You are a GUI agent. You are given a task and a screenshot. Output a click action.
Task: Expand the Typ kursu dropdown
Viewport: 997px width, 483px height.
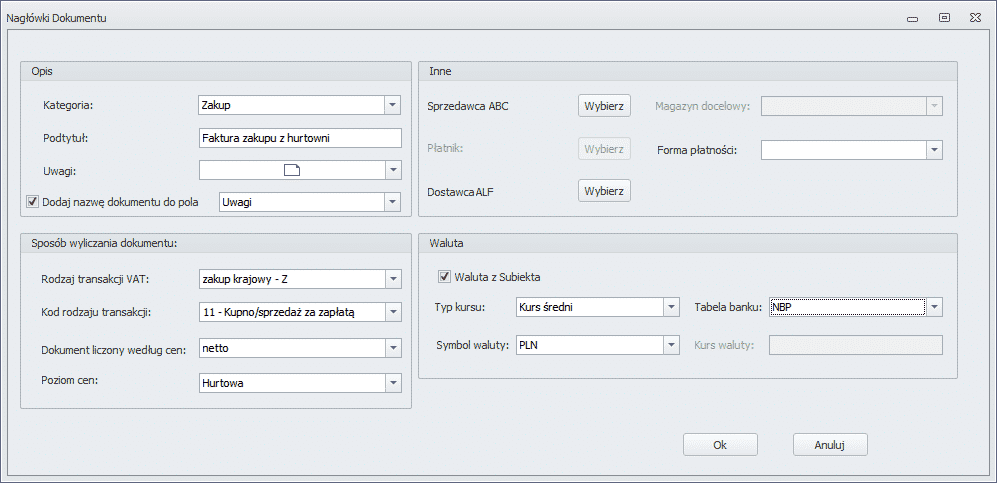(x=672, y=308)
